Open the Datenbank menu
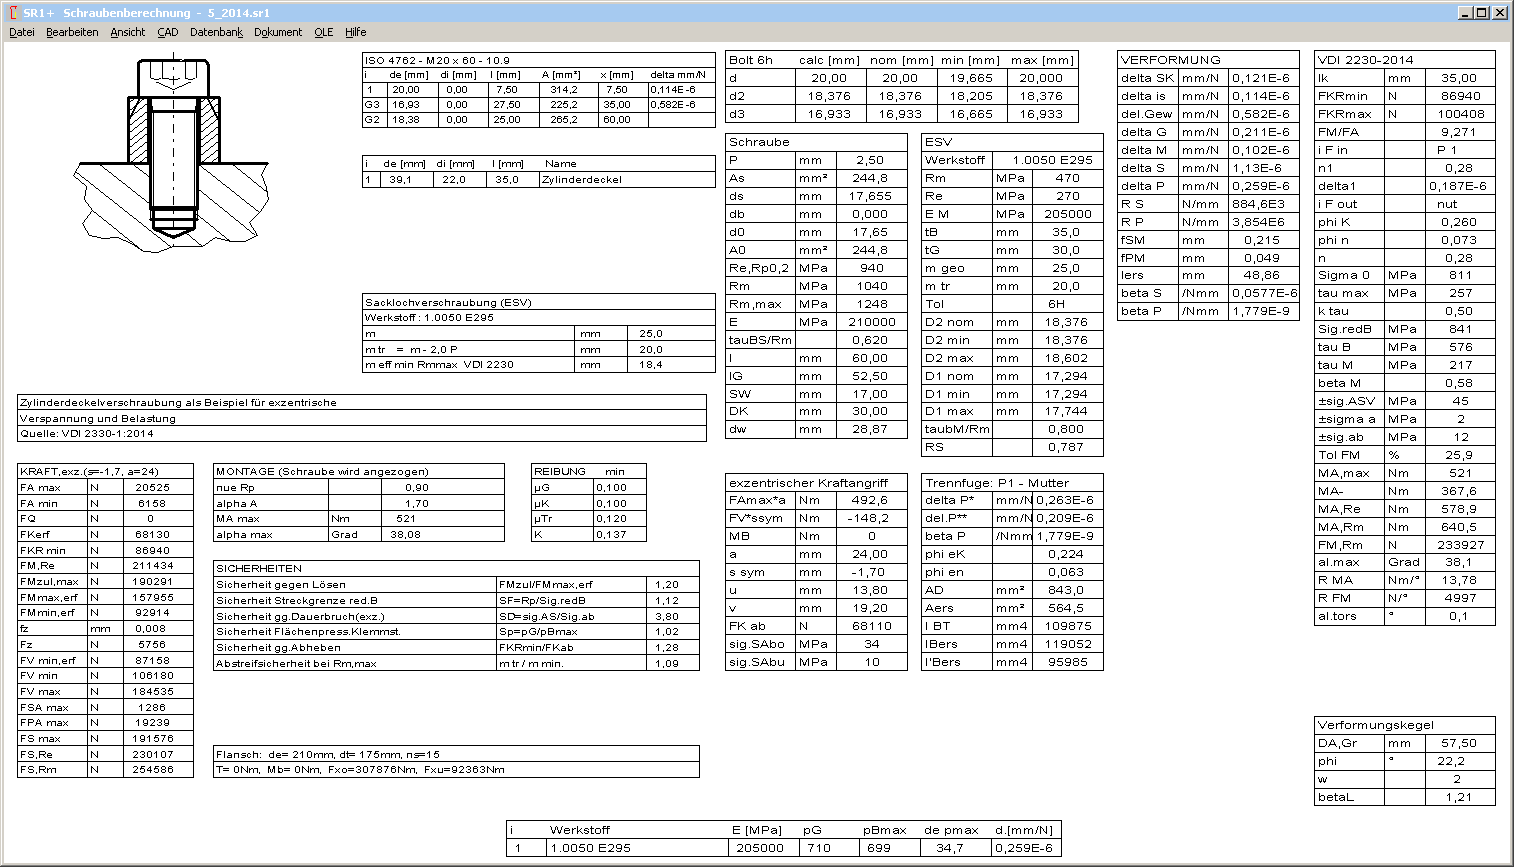This screenshot has width=1514, height=867. pyautogui.click(x=216, y=32)
